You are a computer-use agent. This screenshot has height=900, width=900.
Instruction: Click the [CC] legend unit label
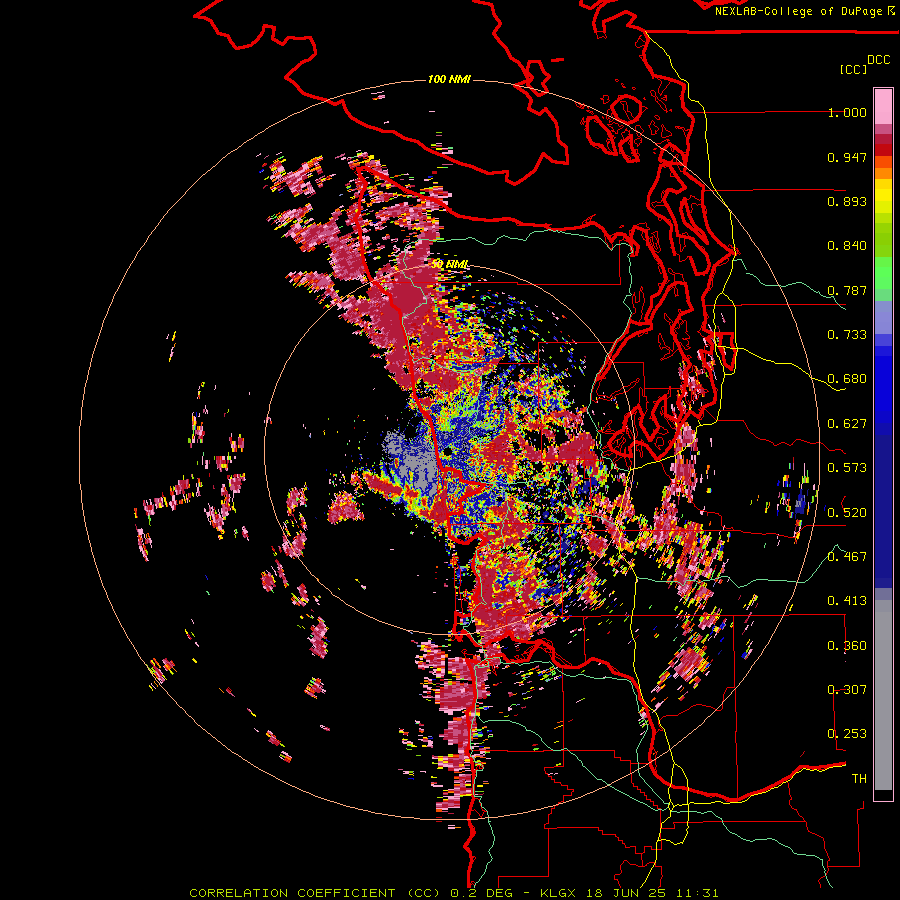click(853, 69)
